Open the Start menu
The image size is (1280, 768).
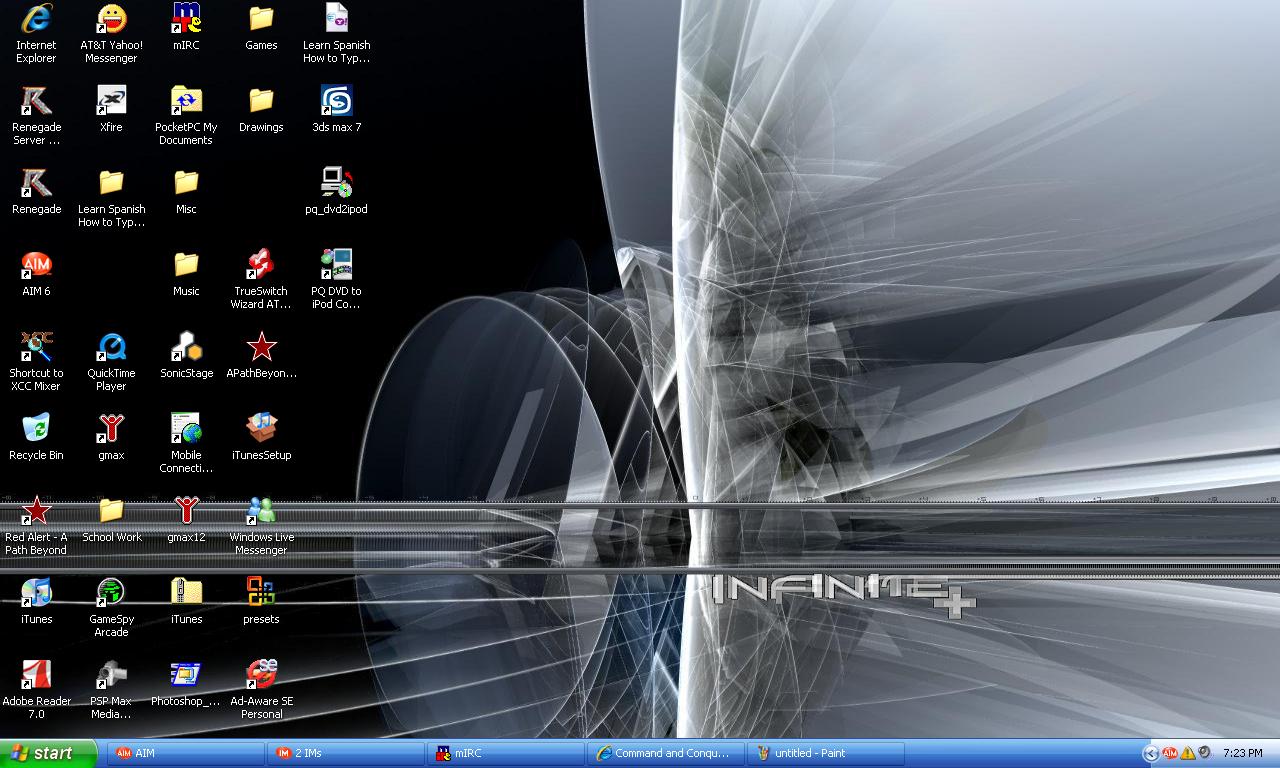point(48,753)
